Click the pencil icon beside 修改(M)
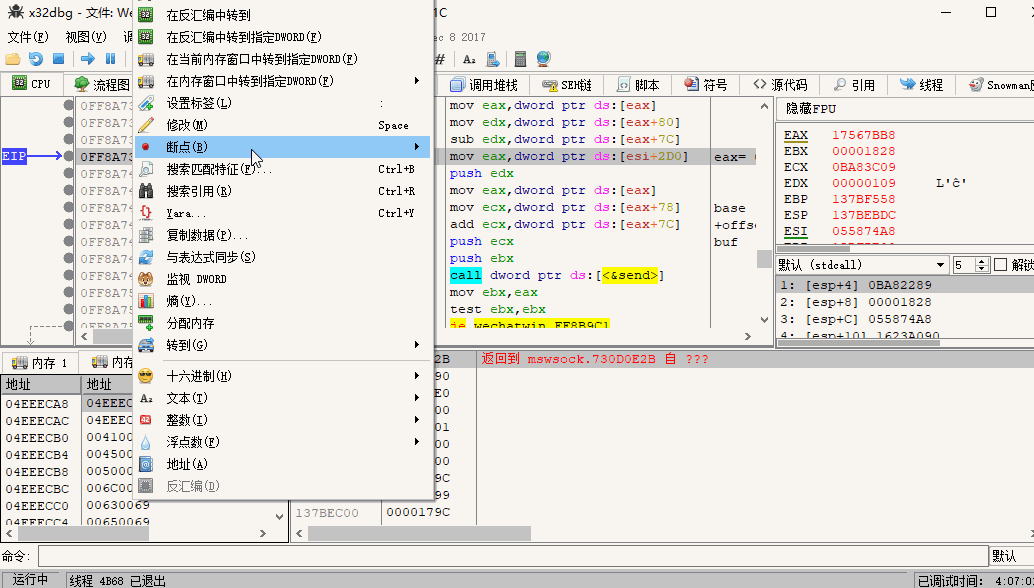The width and height of the screenshot is (1034, 588). 146,125
